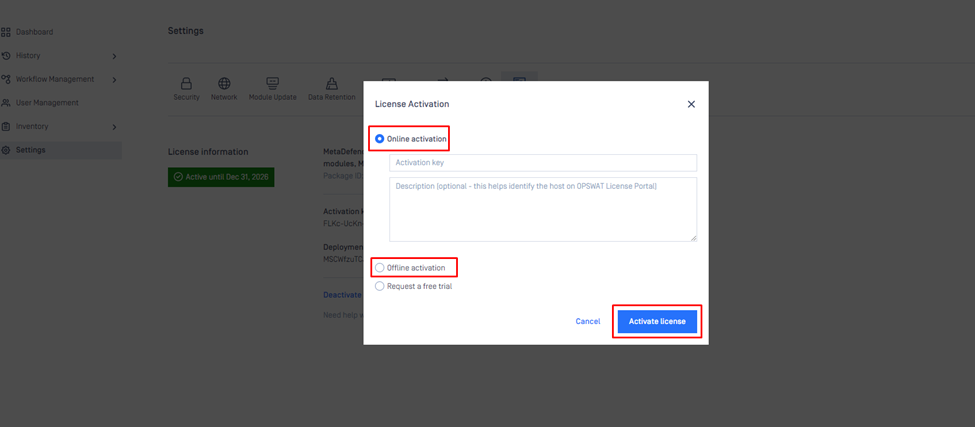The width and height of the screenshot is (975, 427).
Task: Click the Security padlock icon
Action: tap(186, 83)
